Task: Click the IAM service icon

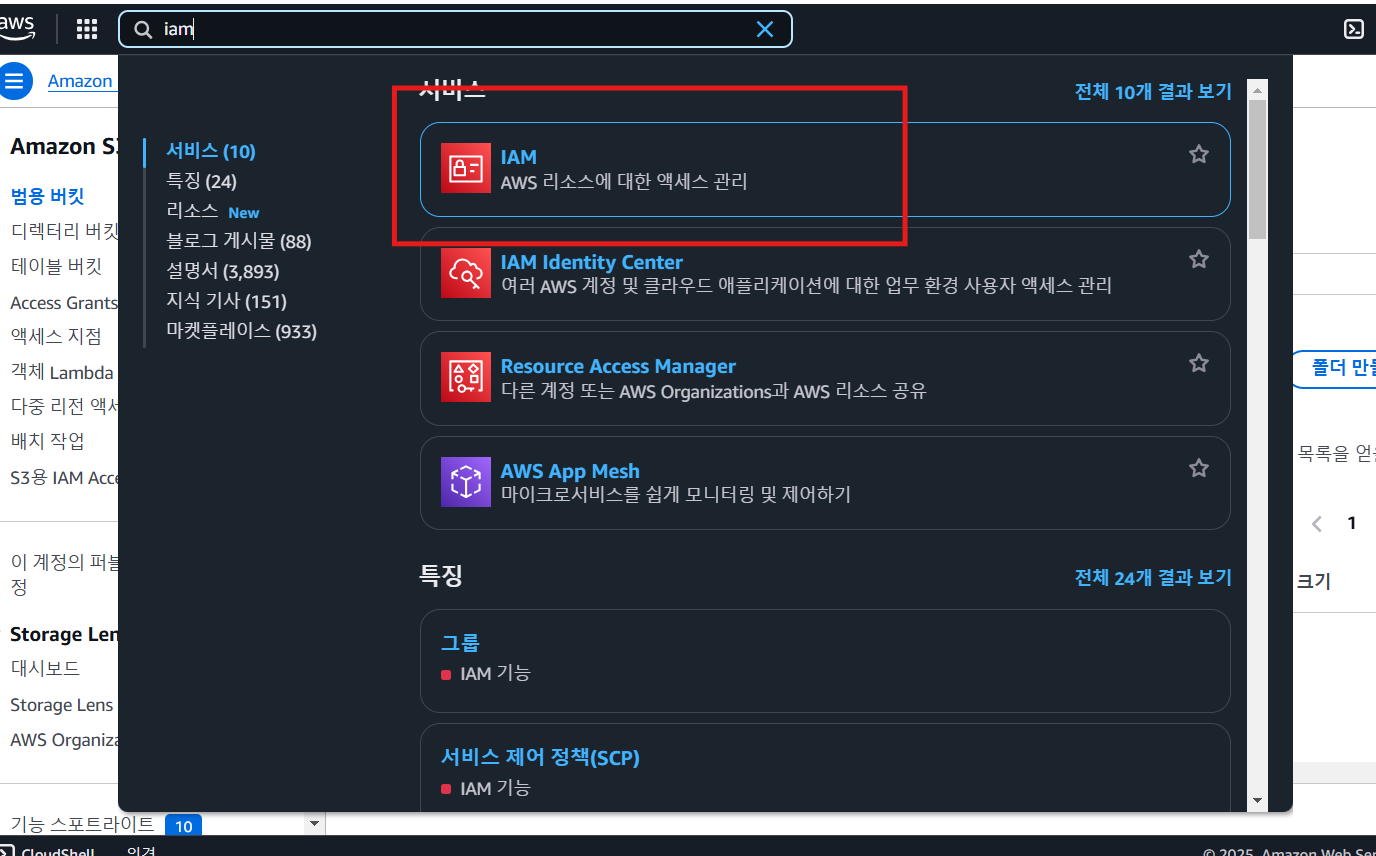Action: [x=466, y=169]
